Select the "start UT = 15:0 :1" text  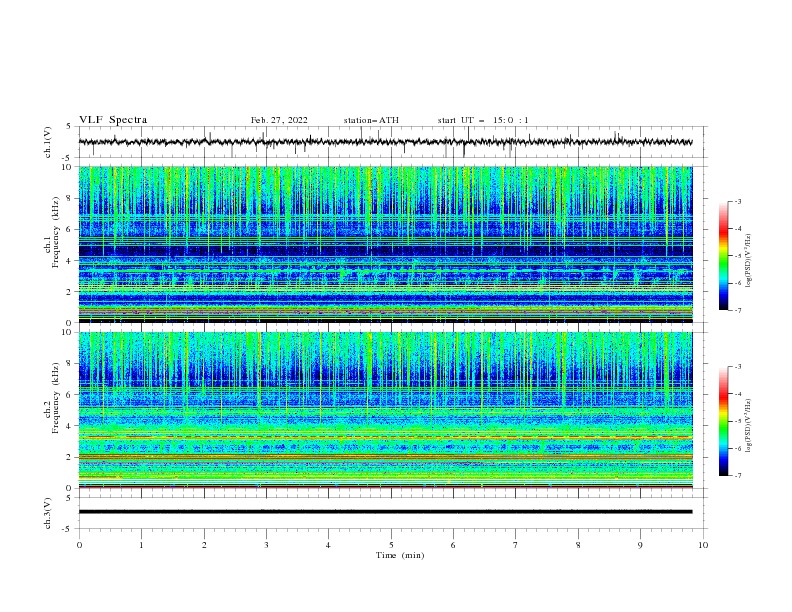click(483, 120)
